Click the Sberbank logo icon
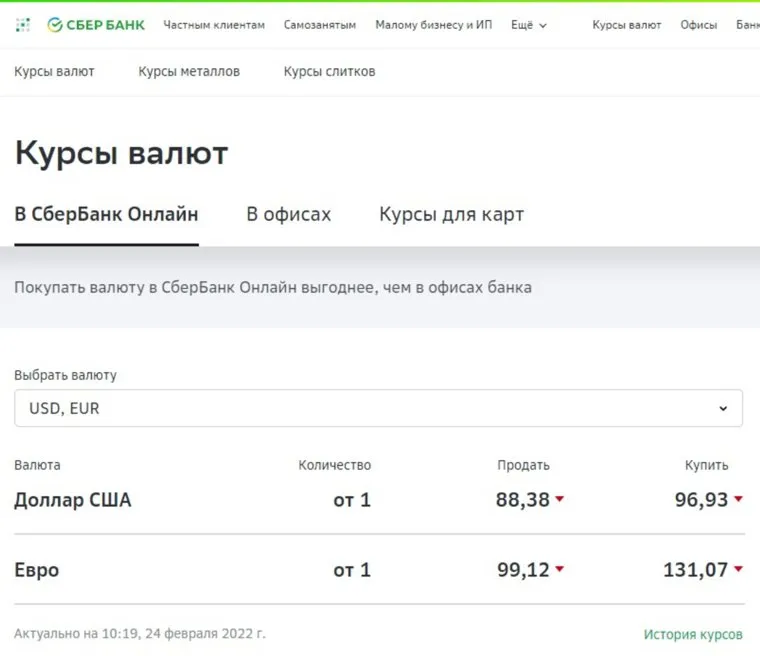The height and width of the screenshot is (656, 760). (55, 25)
